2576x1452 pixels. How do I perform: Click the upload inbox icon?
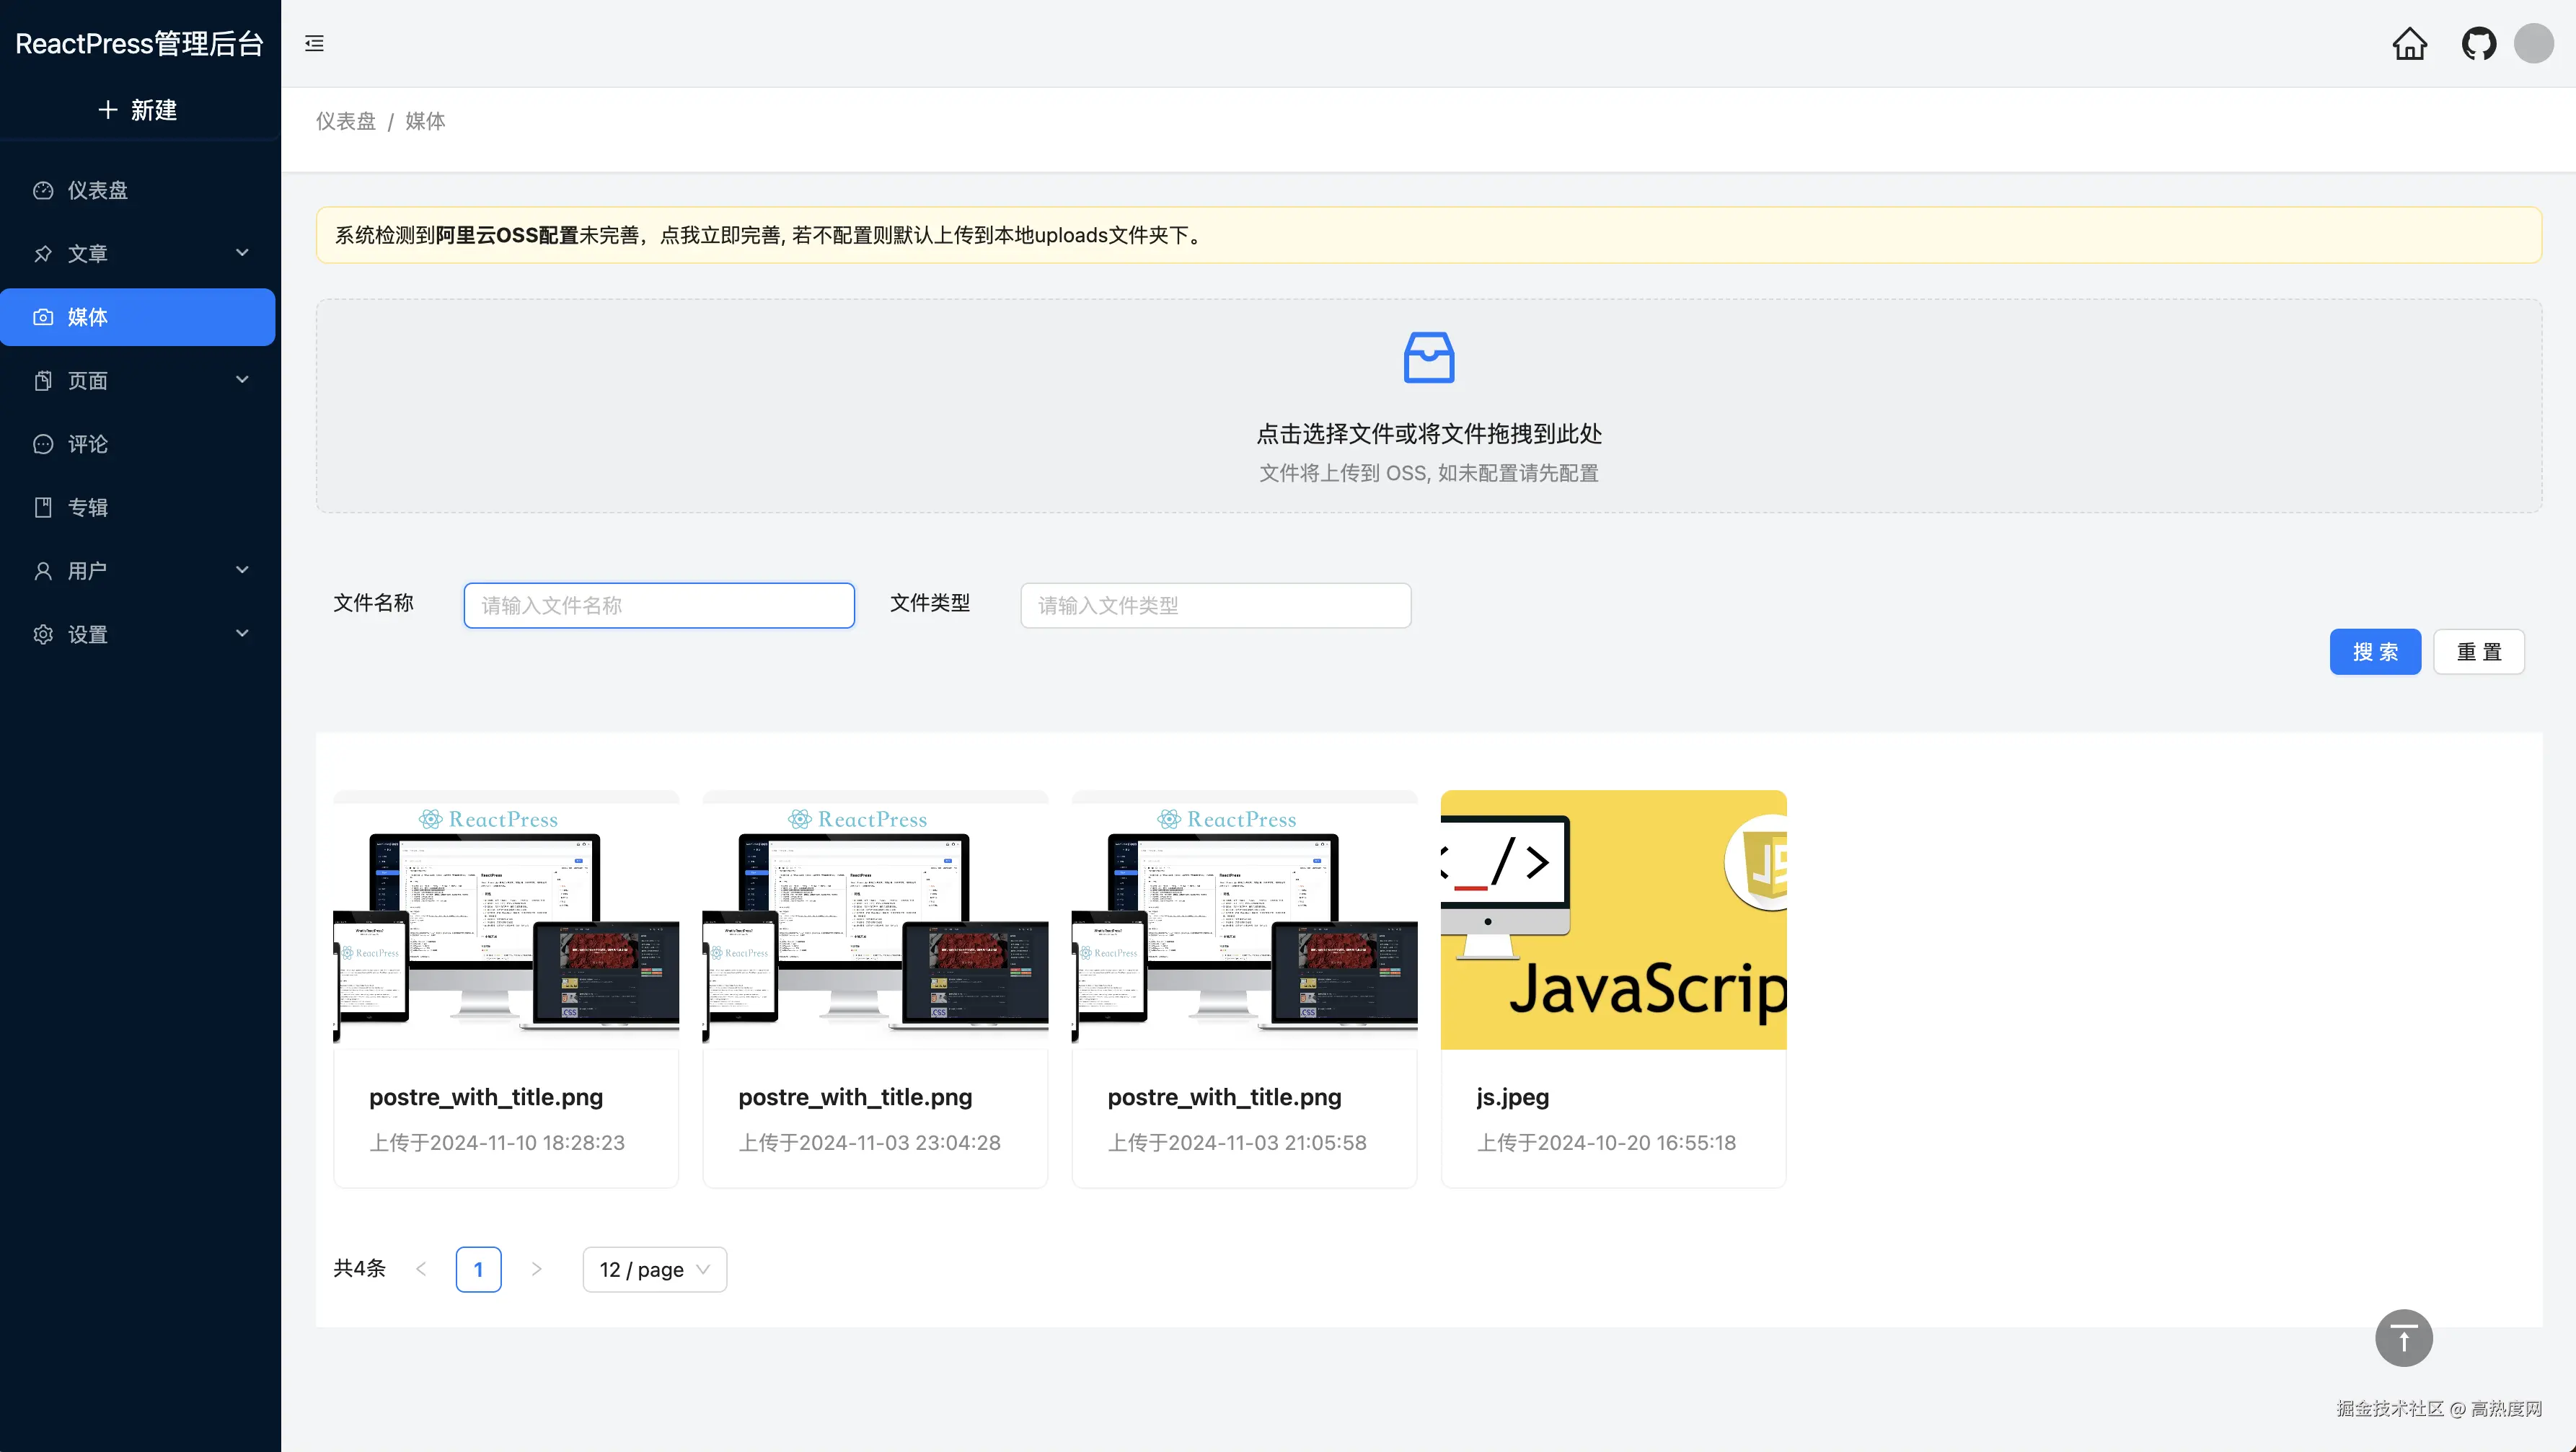[1428, 357]
